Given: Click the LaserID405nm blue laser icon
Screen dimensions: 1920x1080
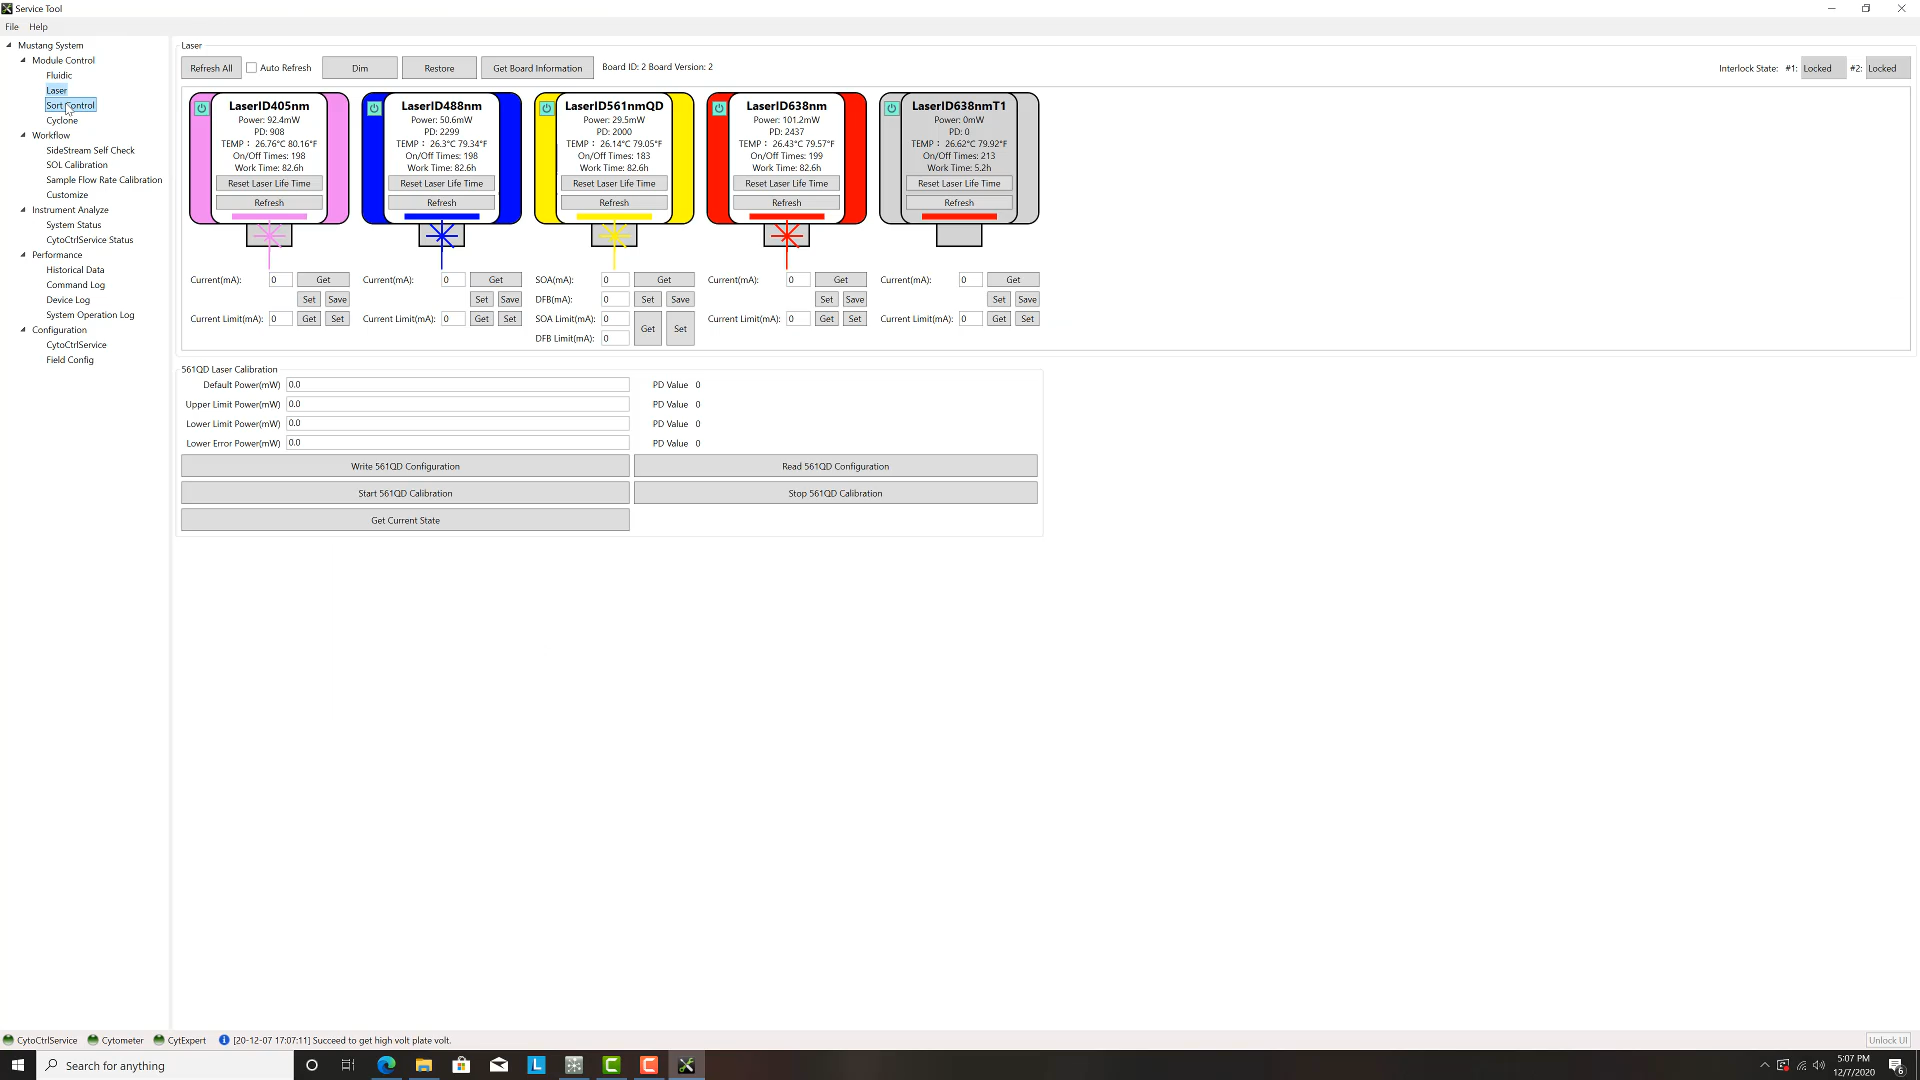Looking at the screenshot, I should tap(202, 108).
